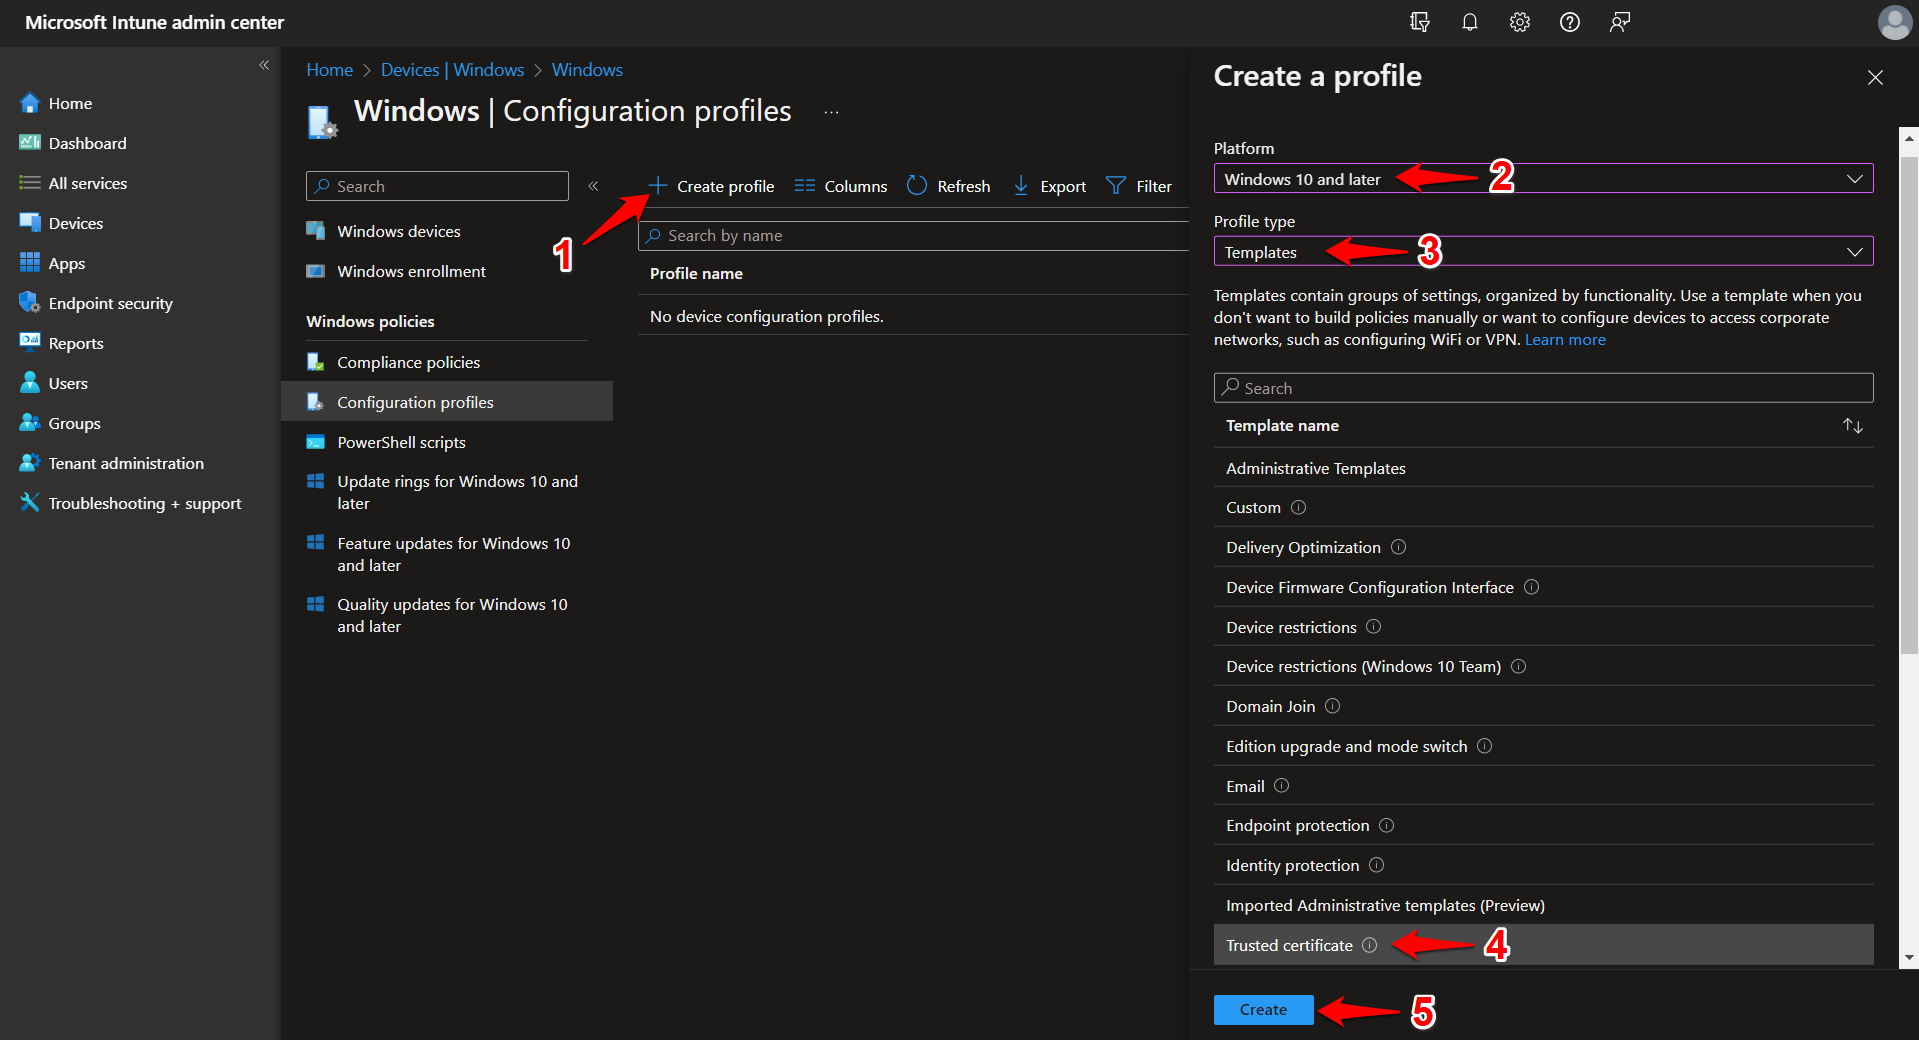The image size is (1919, 1040).
Task: Collapse the Windows policies navigation pane
Action: click(593, 185)
